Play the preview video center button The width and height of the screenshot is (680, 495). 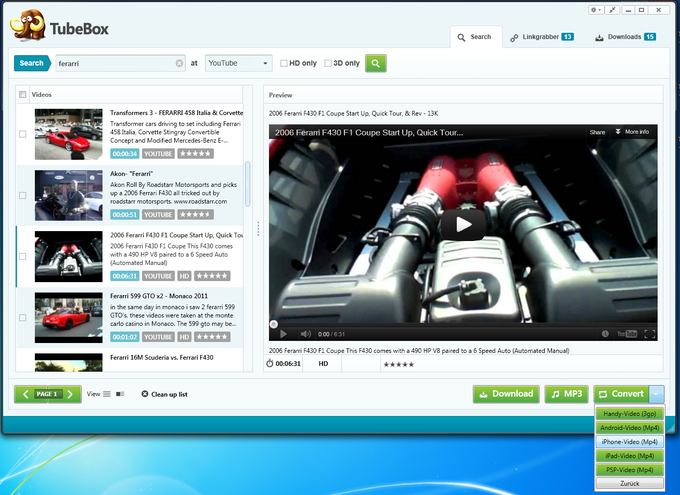click(463, 224)
